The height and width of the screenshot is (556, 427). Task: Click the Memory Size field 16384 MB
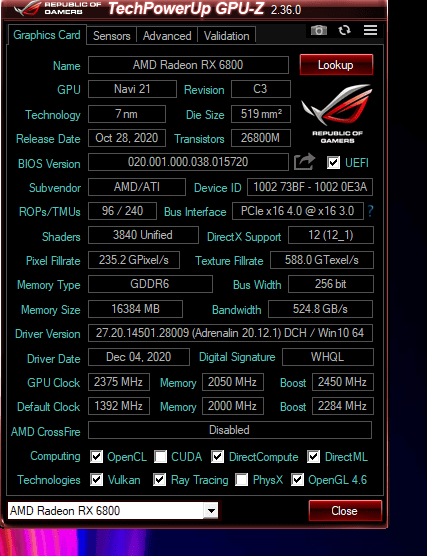point(135,309)
